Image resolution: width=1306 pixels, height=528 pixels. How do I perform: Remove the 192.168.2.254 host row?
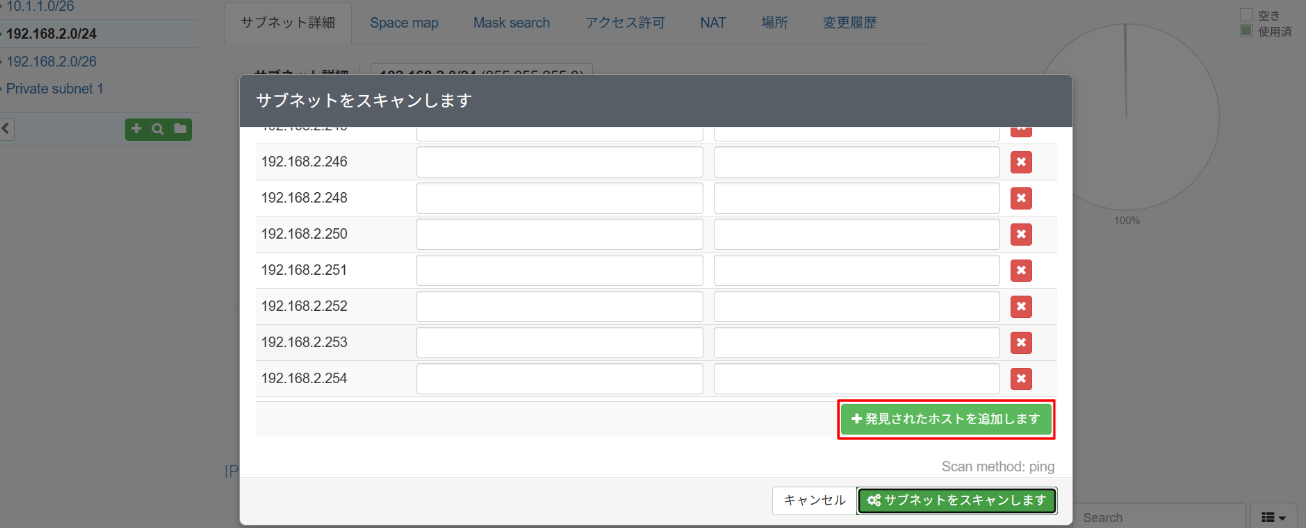pos(1021,378)
